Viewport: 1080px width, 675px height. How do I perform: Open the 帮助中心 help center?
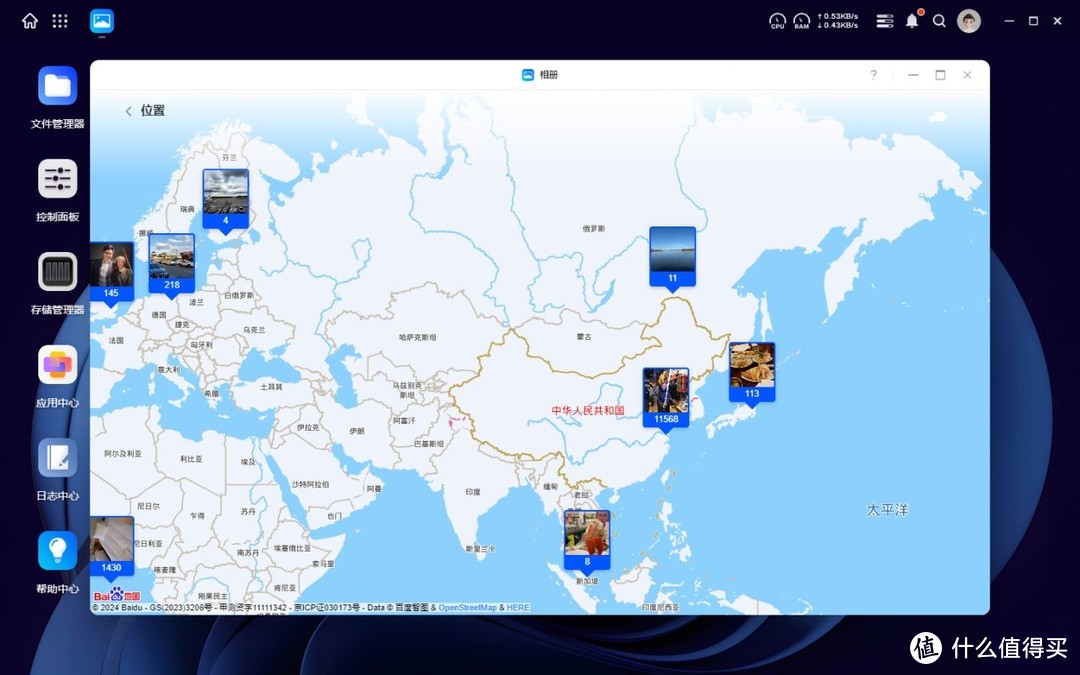pyautogui.click(x=57, y=551)
